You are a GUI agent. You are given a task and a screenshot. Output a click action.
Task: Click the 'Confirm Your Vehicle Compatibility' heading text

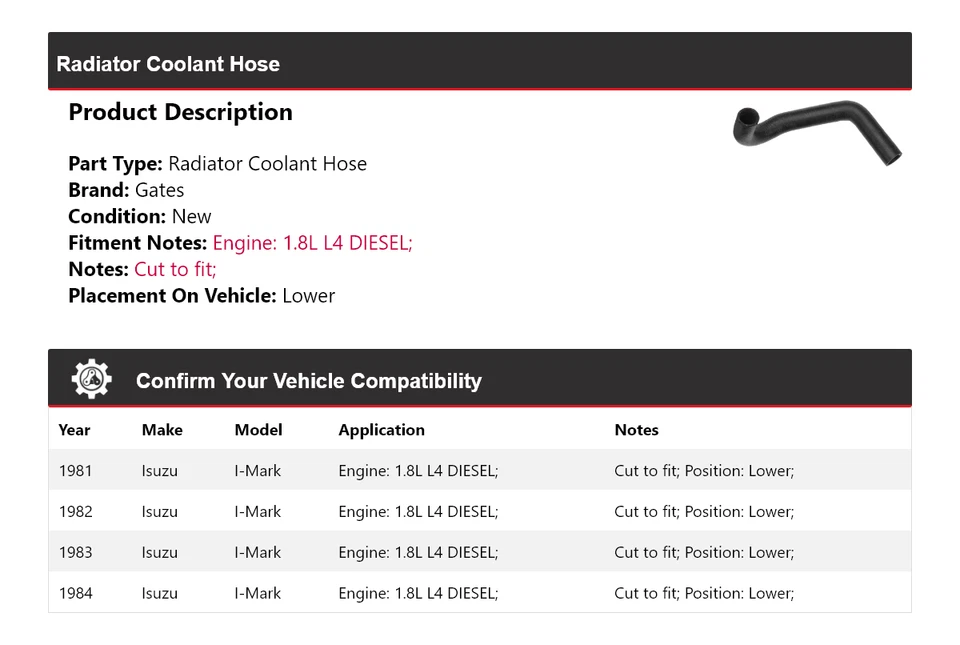(308, 381)
